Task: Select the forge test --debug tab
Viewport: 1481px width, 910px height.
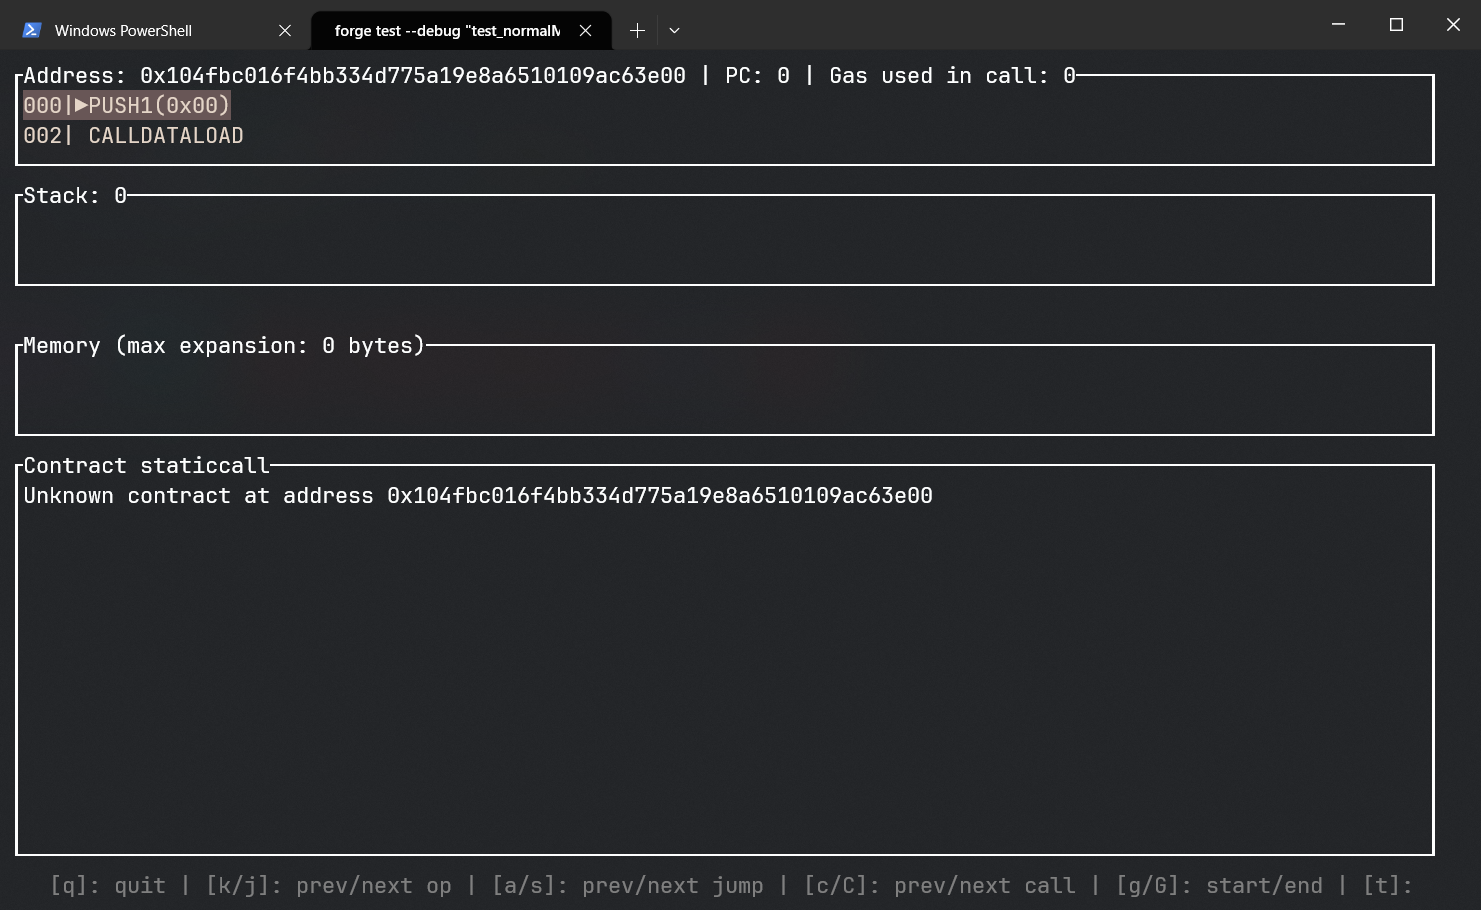Action: click(461, 30)
